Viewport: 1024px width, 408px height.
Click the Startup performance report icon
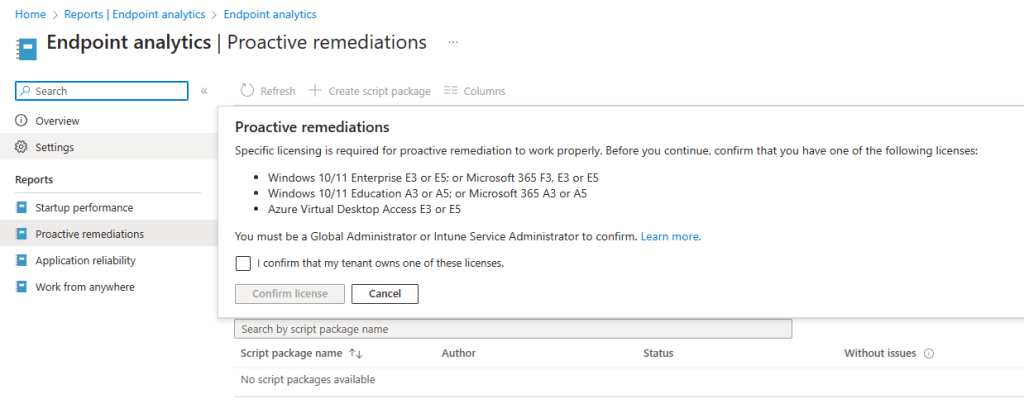[x=22, y=208]
